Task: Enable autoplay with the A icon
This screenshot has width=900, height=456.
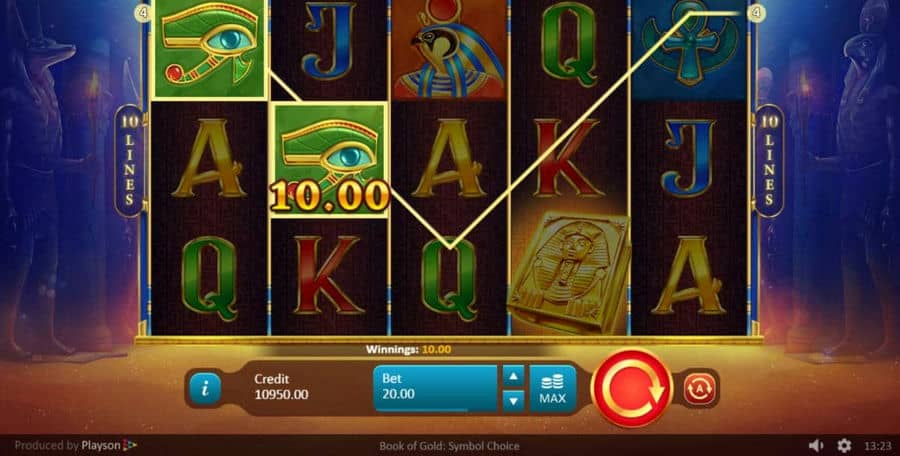Action: pos(699,389)
